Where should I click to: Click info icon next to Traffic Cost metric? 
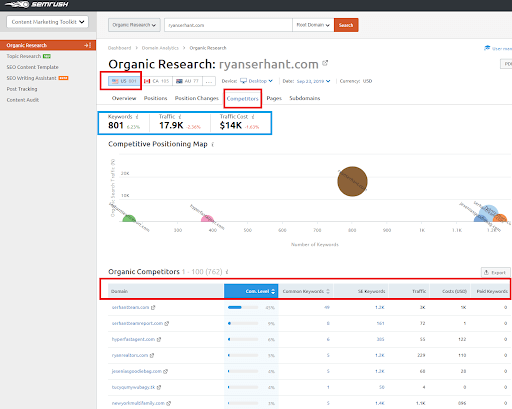(x=253, y=117)
